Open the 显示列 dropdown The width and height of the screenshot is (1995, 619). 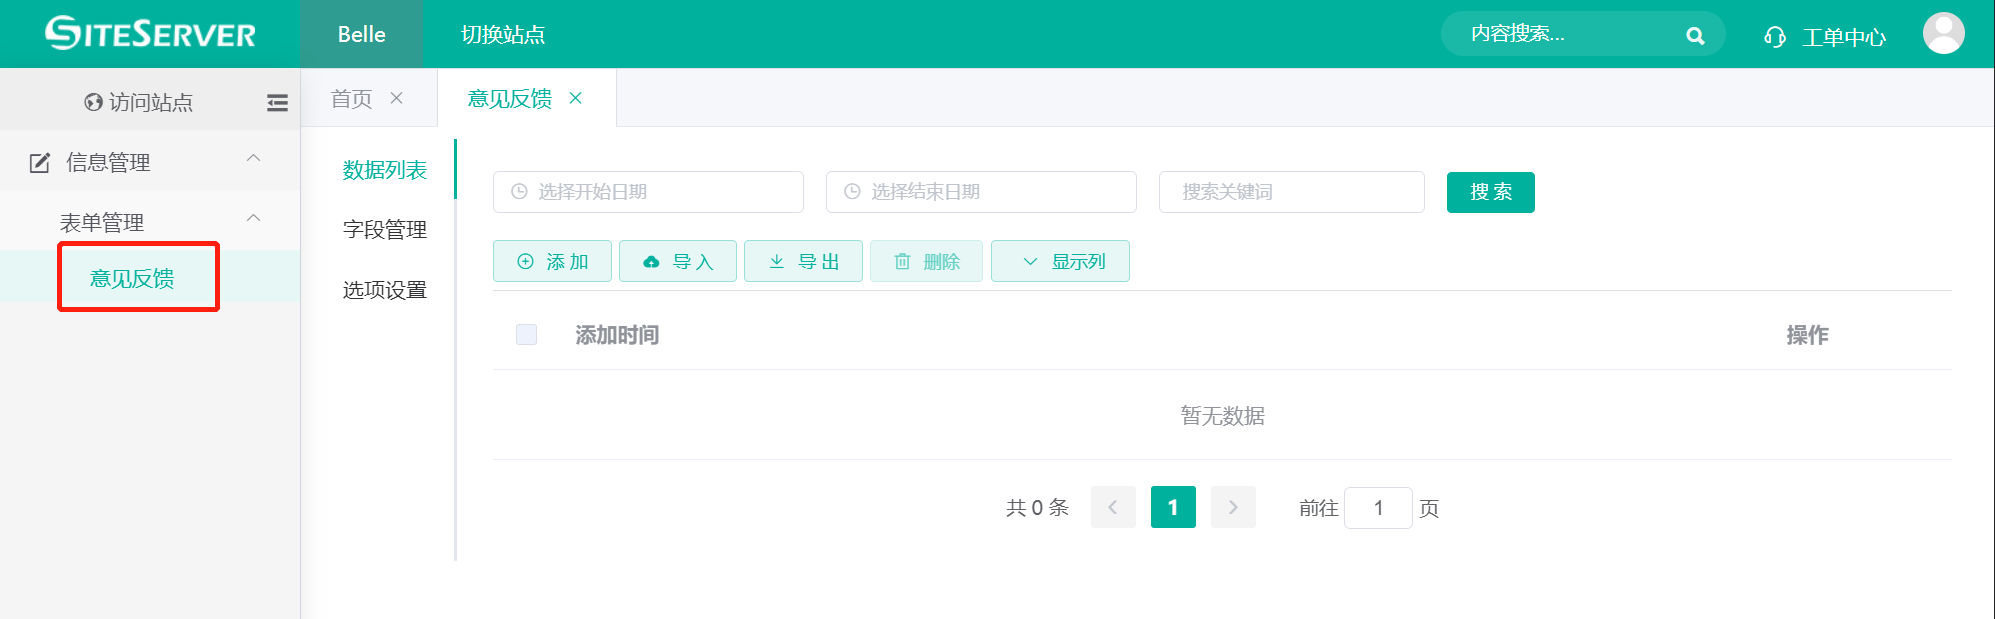coord(1060,262)
